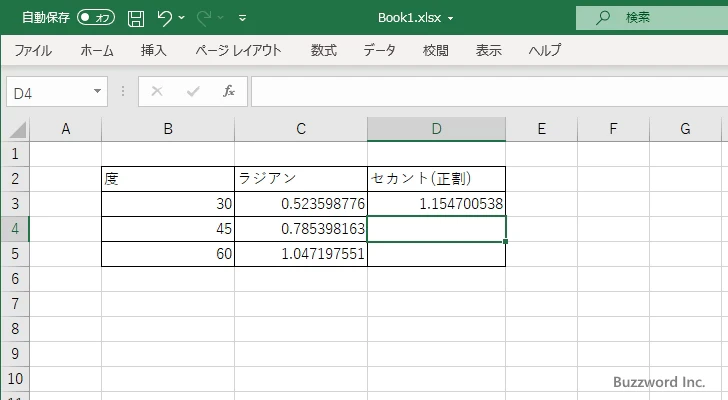Select column D header
Screen dimensions: 728x400
[x=436, y=129]
